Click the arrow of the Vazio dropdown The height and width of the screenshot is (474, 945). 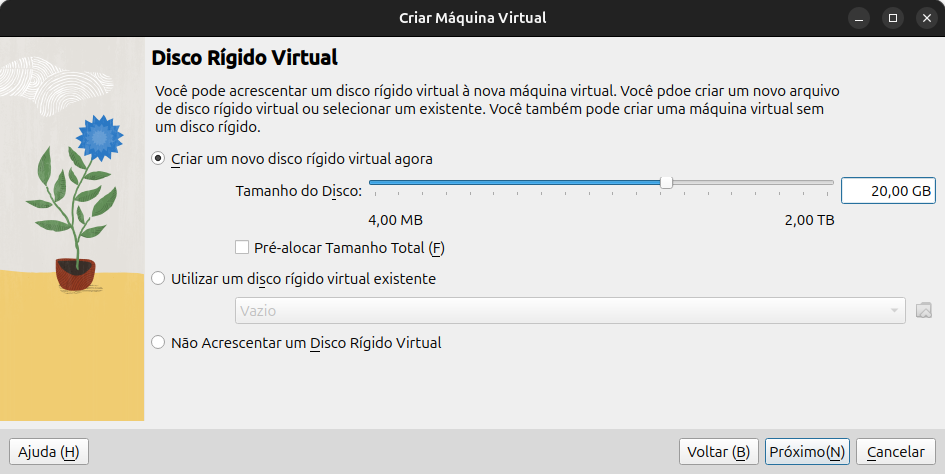[894, 311]
